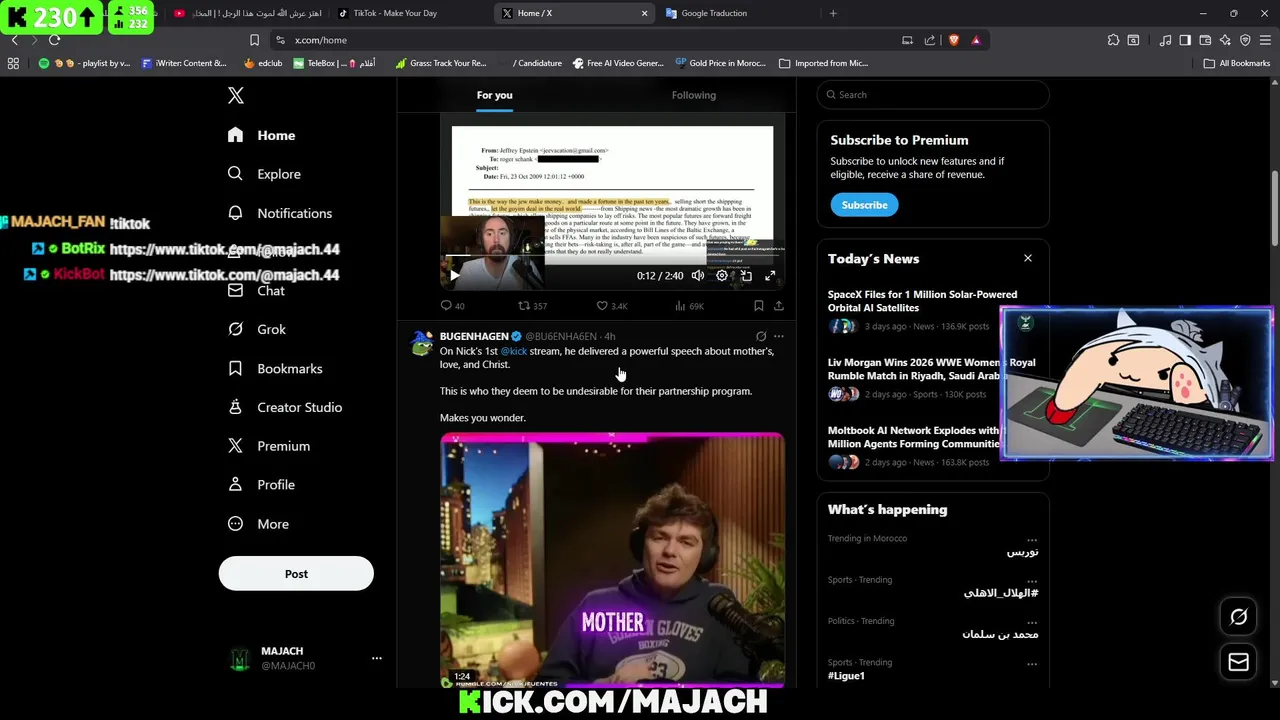Open the Premium page in sidebar
1280x720 pixels.
(x=269, y=446)
